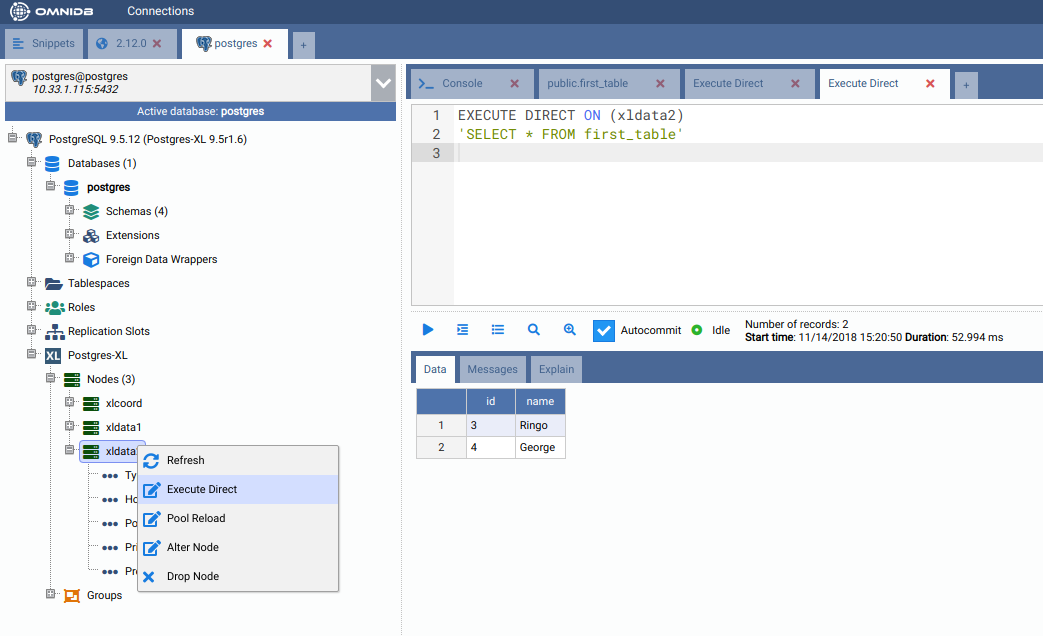Viewport: 1043px width, 636px height.
Task: Click the OmniDB logo icon
Action: [20, 11]
